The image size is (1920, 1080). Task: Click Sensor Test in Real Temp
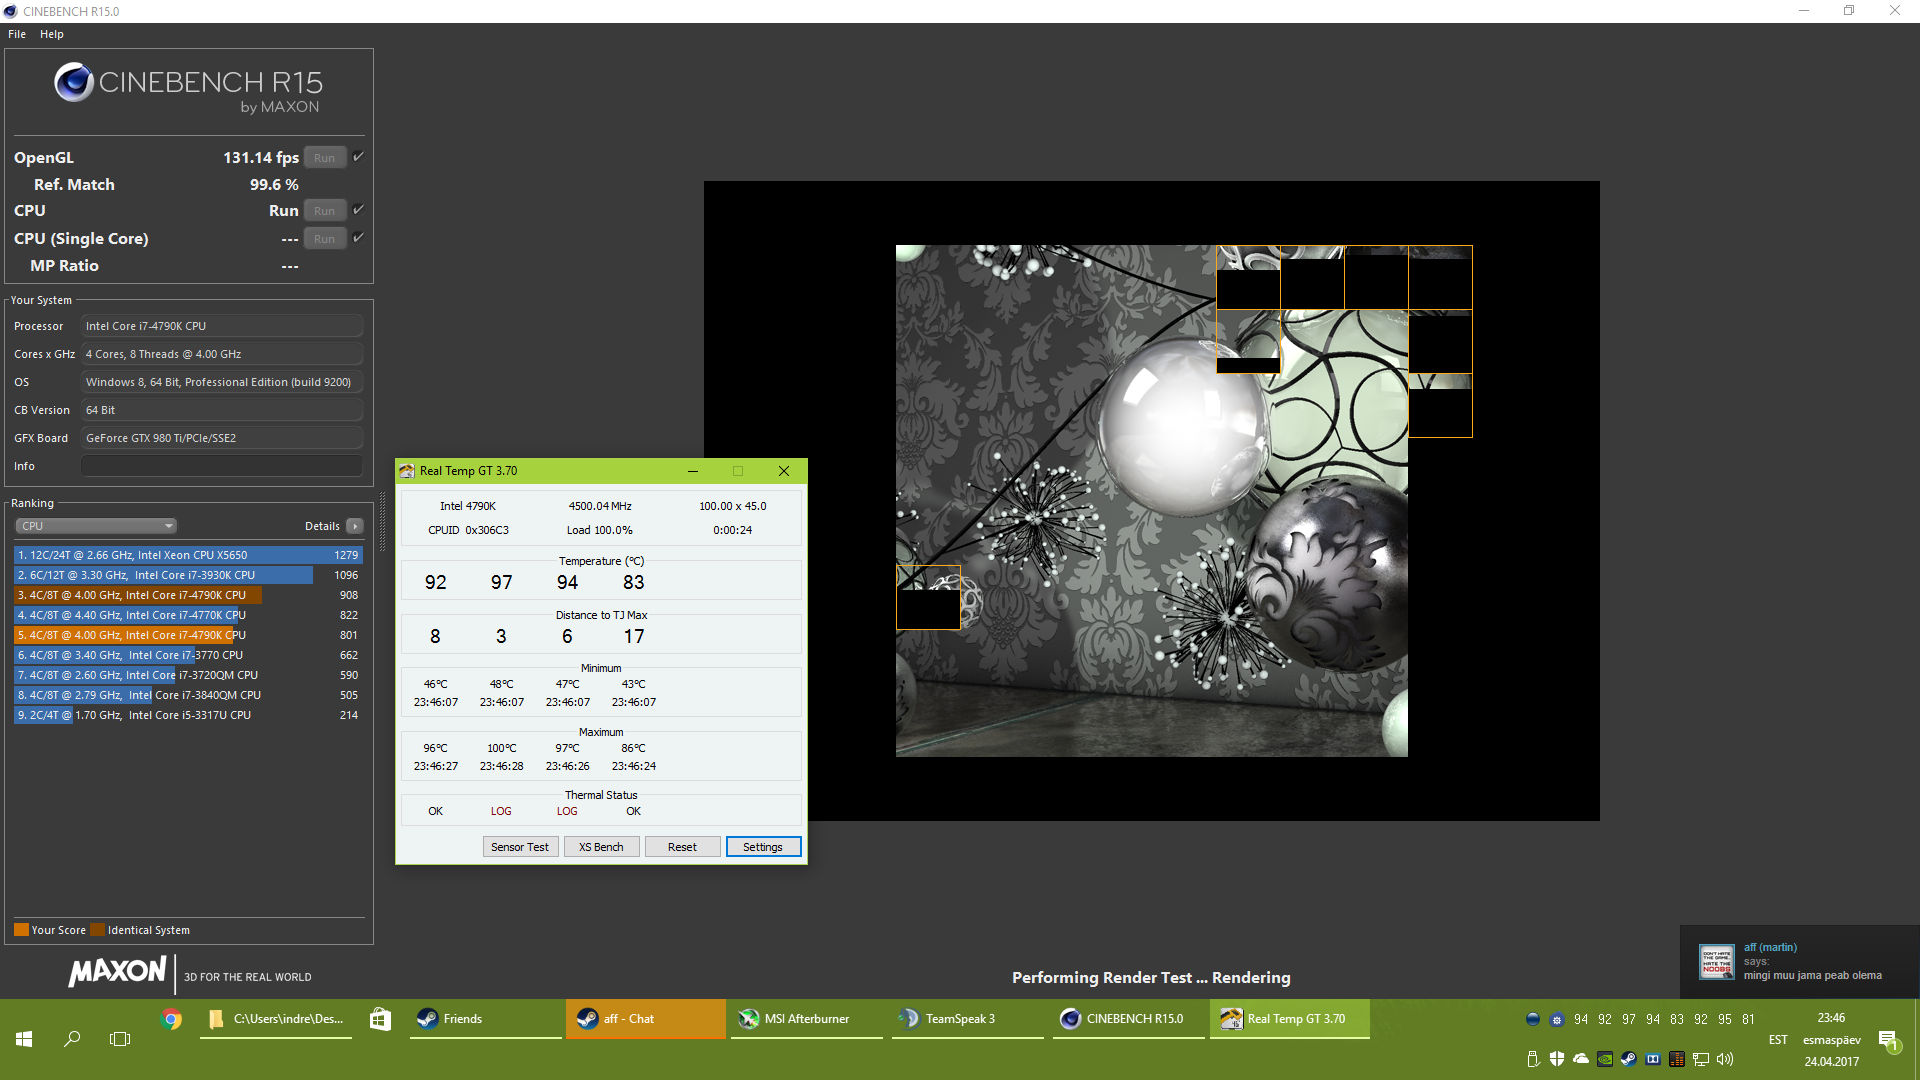pos(520,847)
